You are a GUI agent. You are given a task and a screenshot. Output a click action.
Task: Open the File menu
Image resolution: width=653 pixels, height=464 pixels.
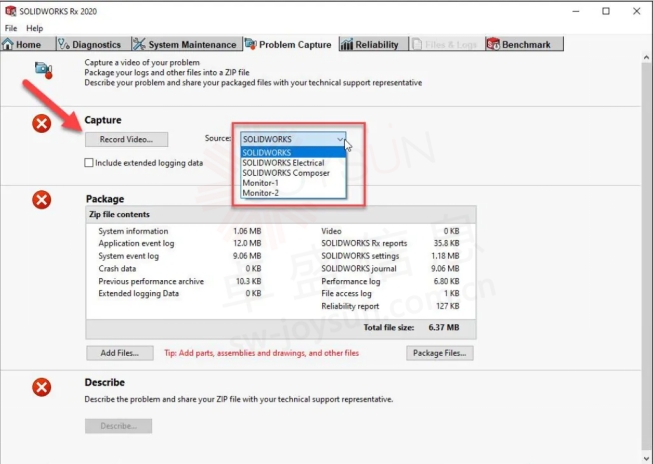pyautogui.click(x=11, y=28)
